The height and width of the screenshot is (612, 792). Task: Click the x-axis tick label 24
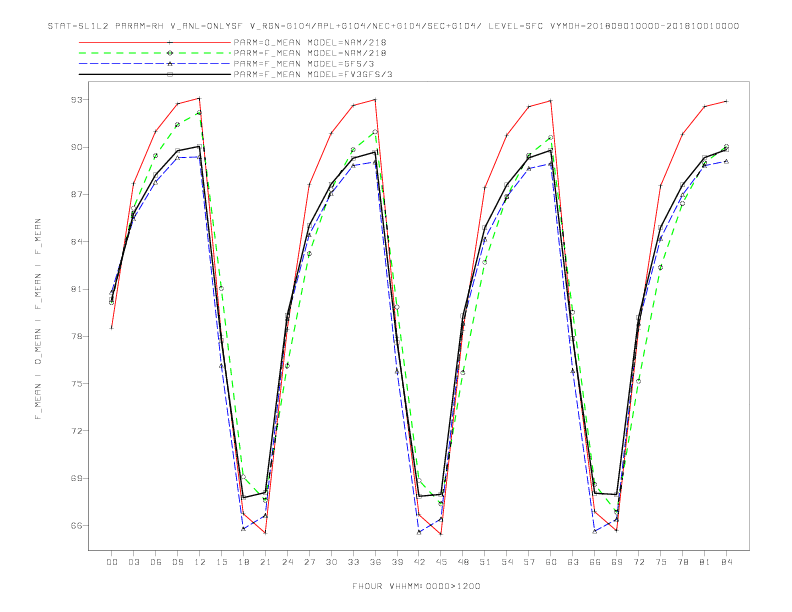pos(287,562)
